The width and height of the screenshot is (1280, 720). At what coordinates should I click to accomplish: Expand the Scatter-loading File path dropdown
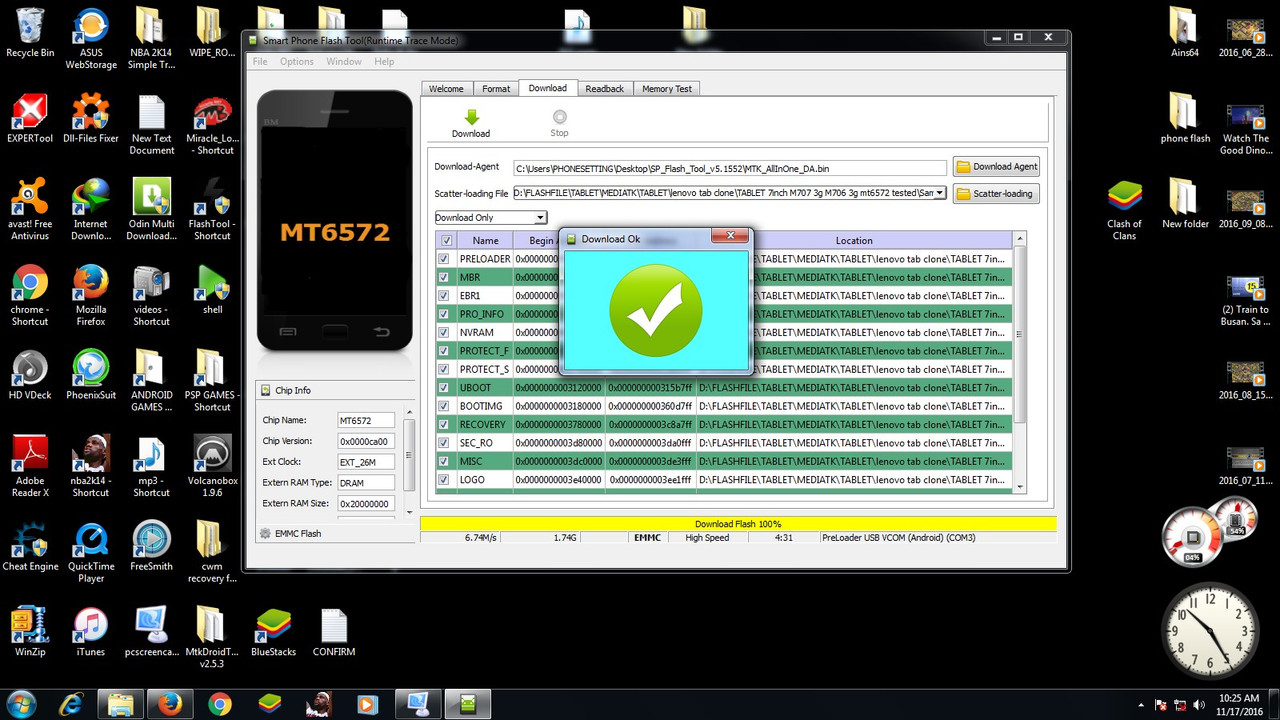[940, 193]
